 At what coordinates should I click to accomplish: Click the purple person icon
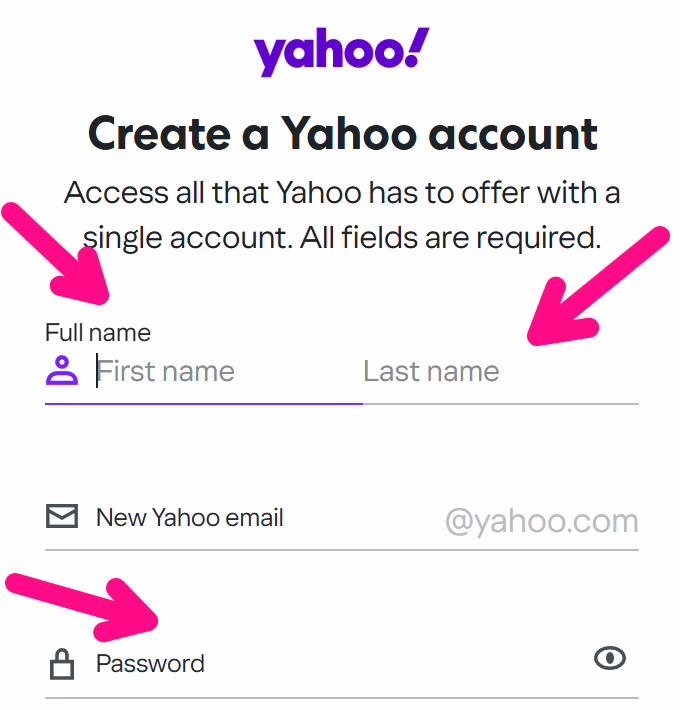tap(62, 371)
